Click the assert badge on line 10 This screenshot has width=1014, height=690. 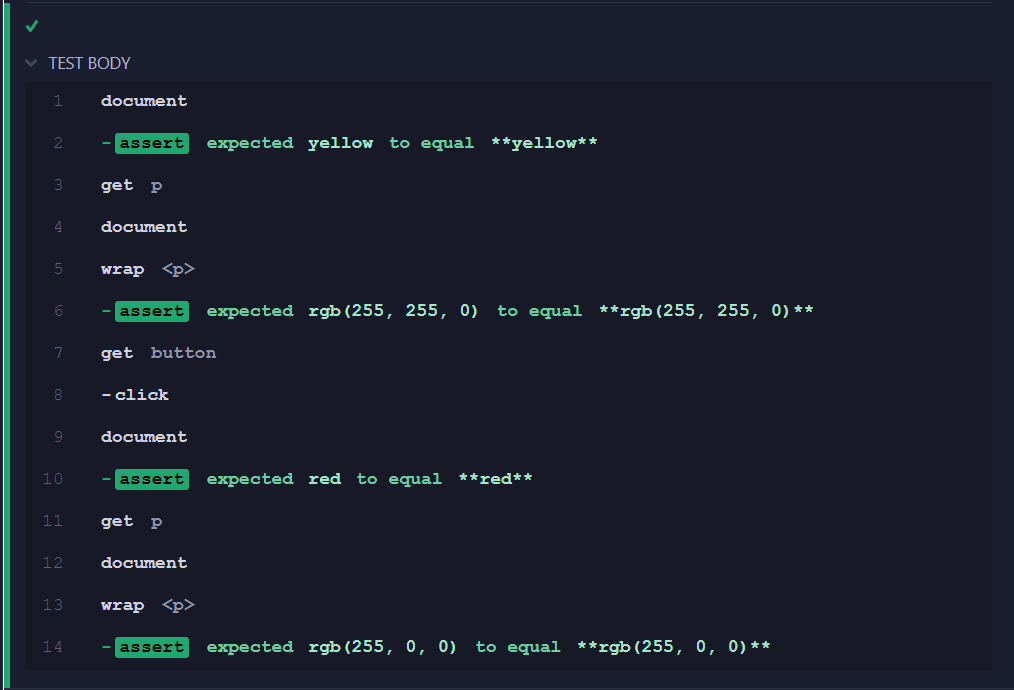tap(151, 478)
